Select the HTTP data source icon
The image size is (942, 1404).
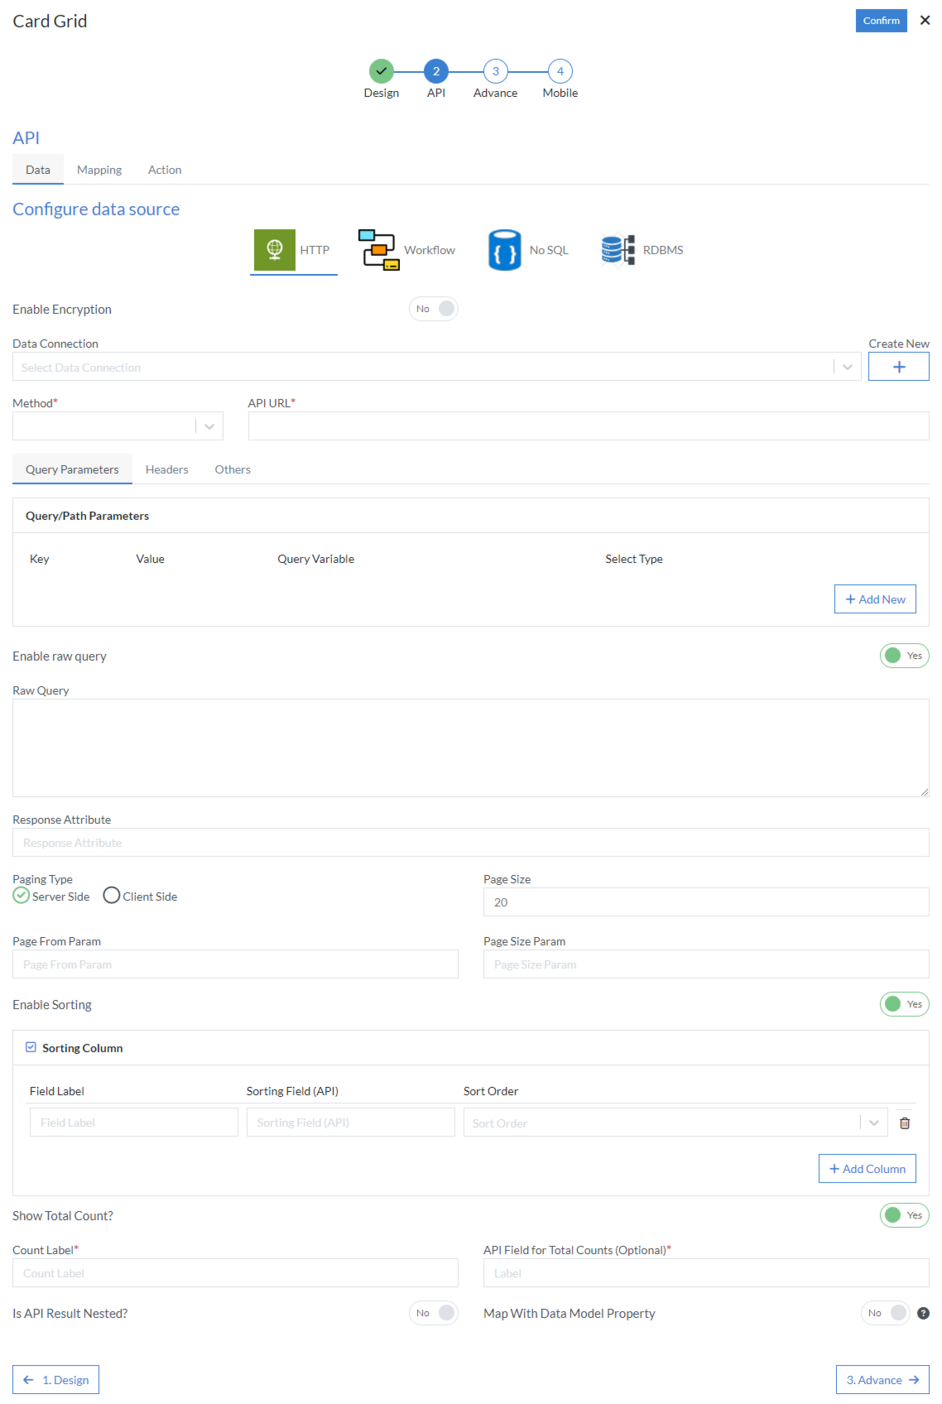pos(273,250)
